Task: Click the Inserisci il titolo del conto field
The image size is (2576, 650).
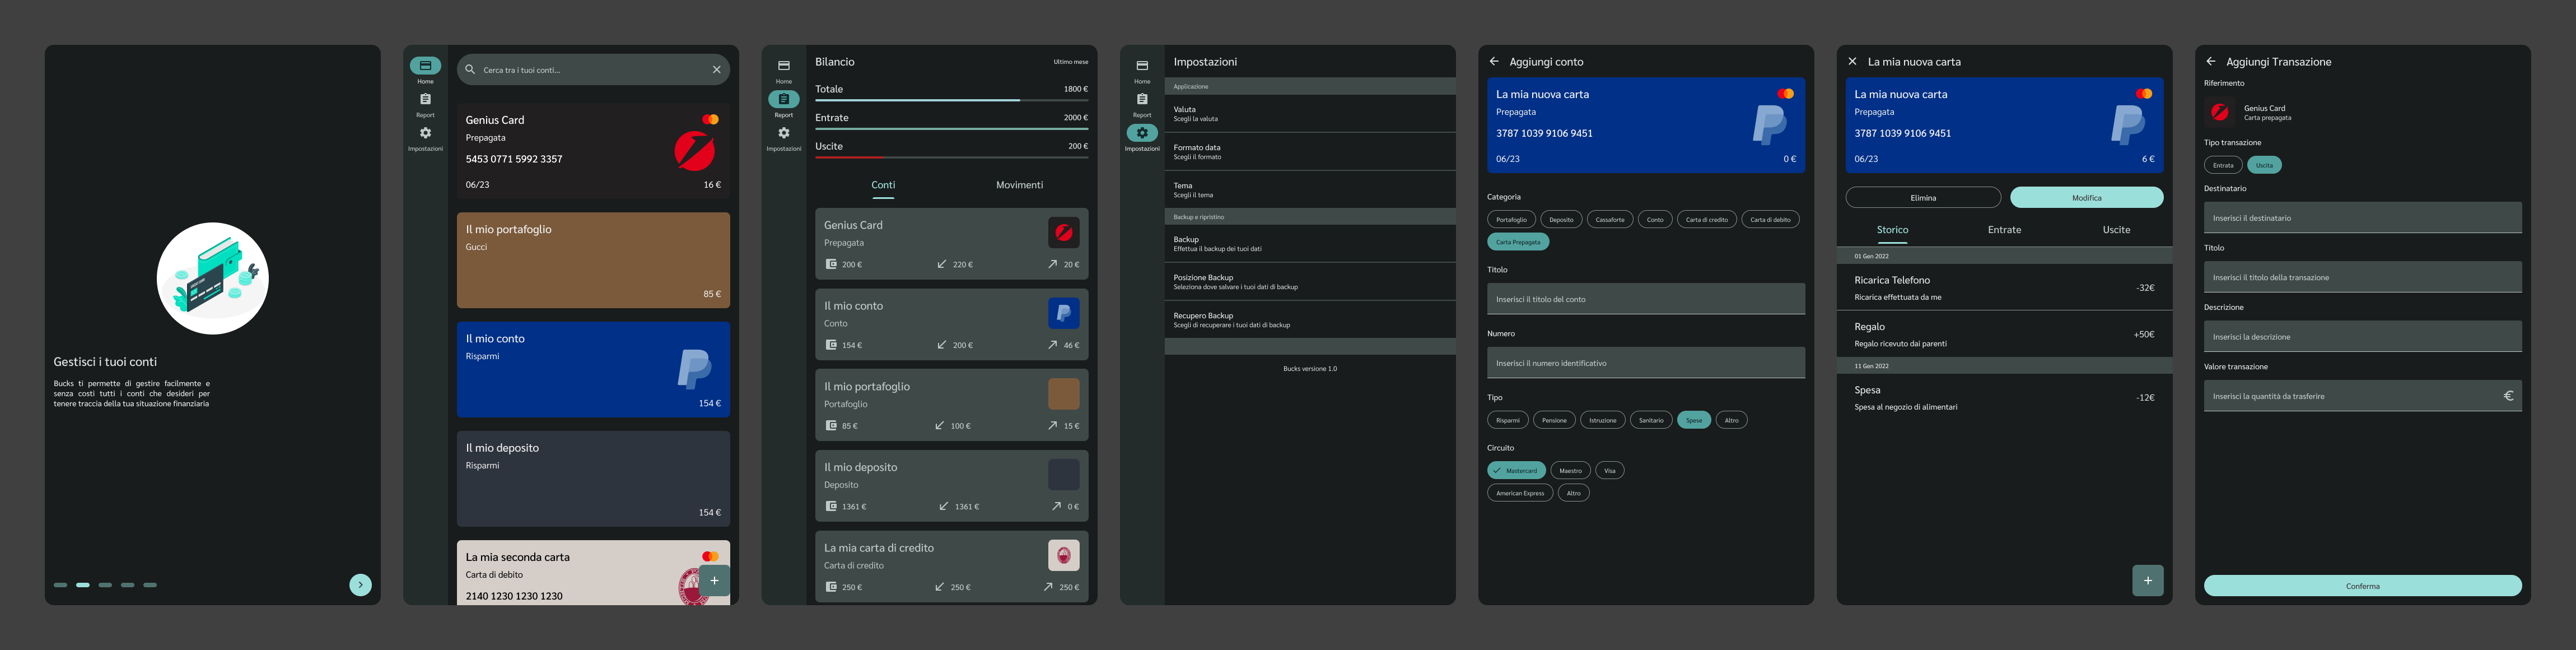Action: [1645, 298]
